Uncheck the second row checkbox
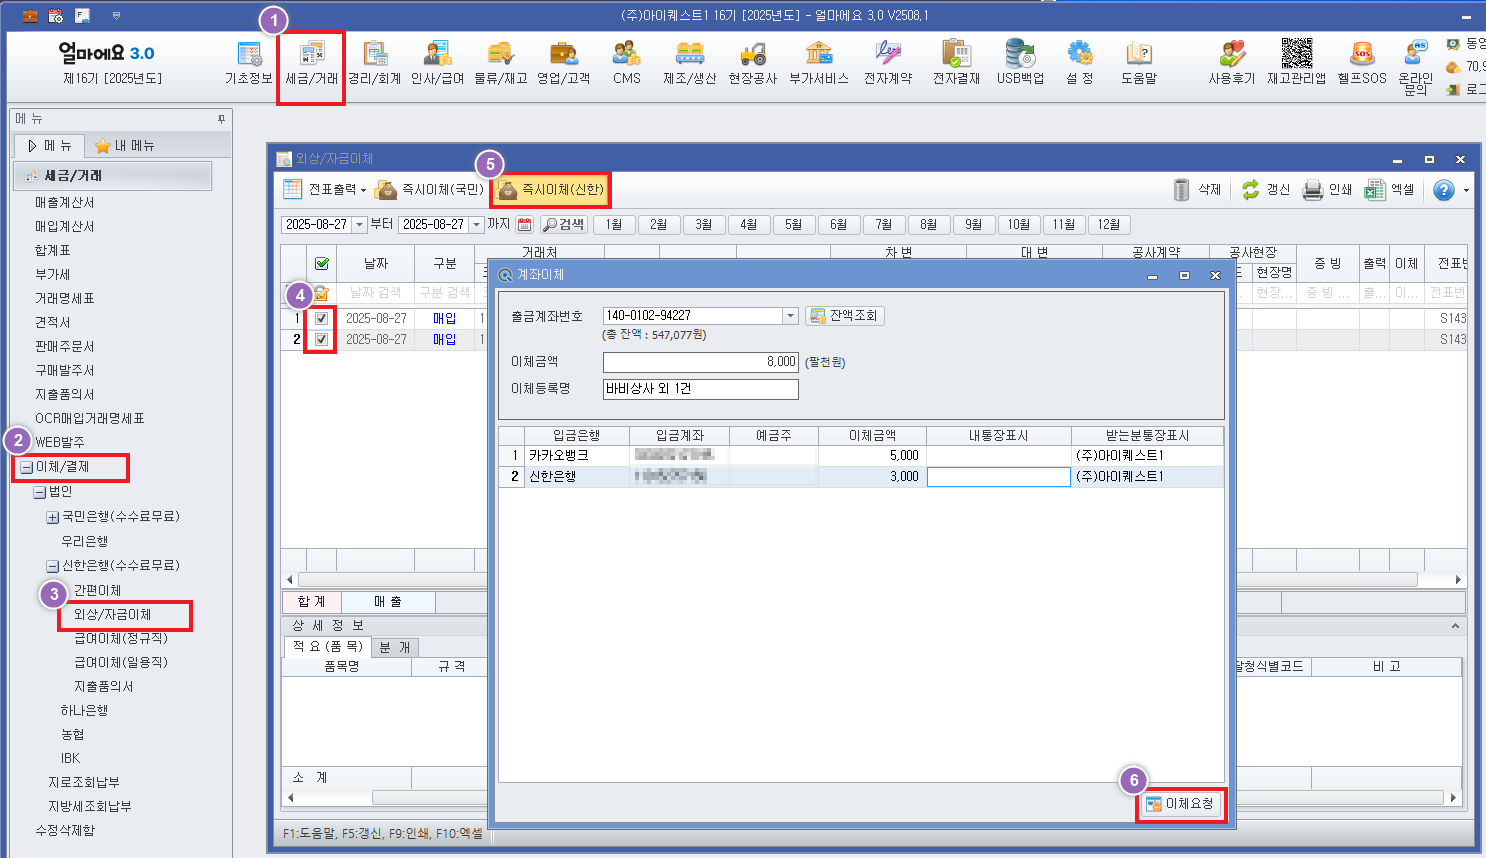Image resolution: width=1486 pixels, height=858 pixels. click(321, 340)
